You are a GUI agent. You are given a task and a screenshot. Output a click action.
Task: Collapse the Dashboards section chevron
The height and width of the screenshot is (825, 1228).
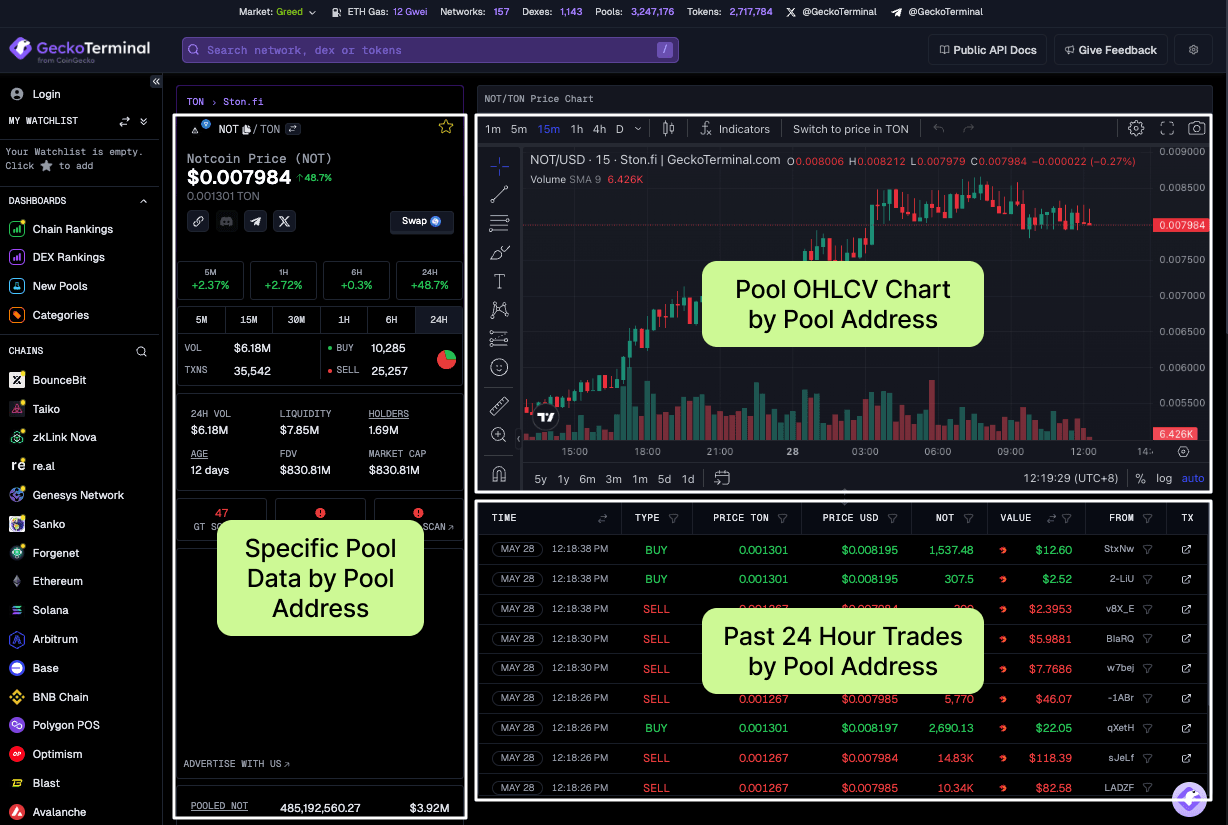click(143, 201)
